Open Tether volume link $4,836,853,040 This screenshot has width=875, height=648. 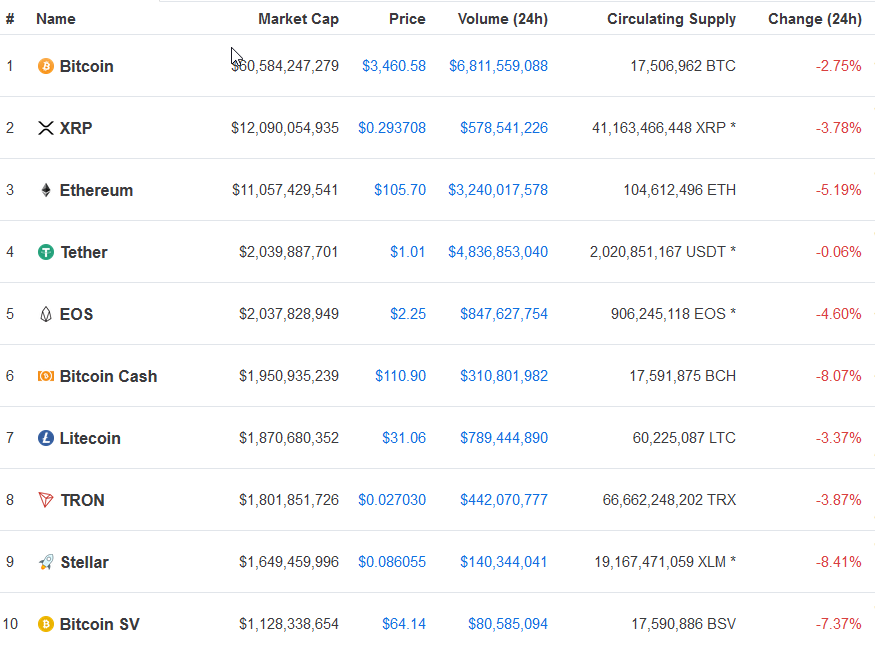[498, 252]
